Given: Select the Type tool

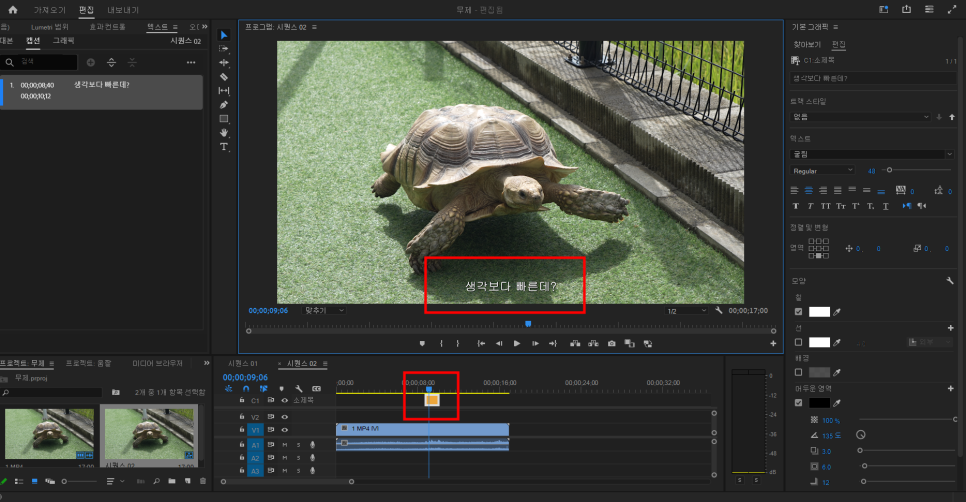Looking at the screenshot, I should coord(224,147).
